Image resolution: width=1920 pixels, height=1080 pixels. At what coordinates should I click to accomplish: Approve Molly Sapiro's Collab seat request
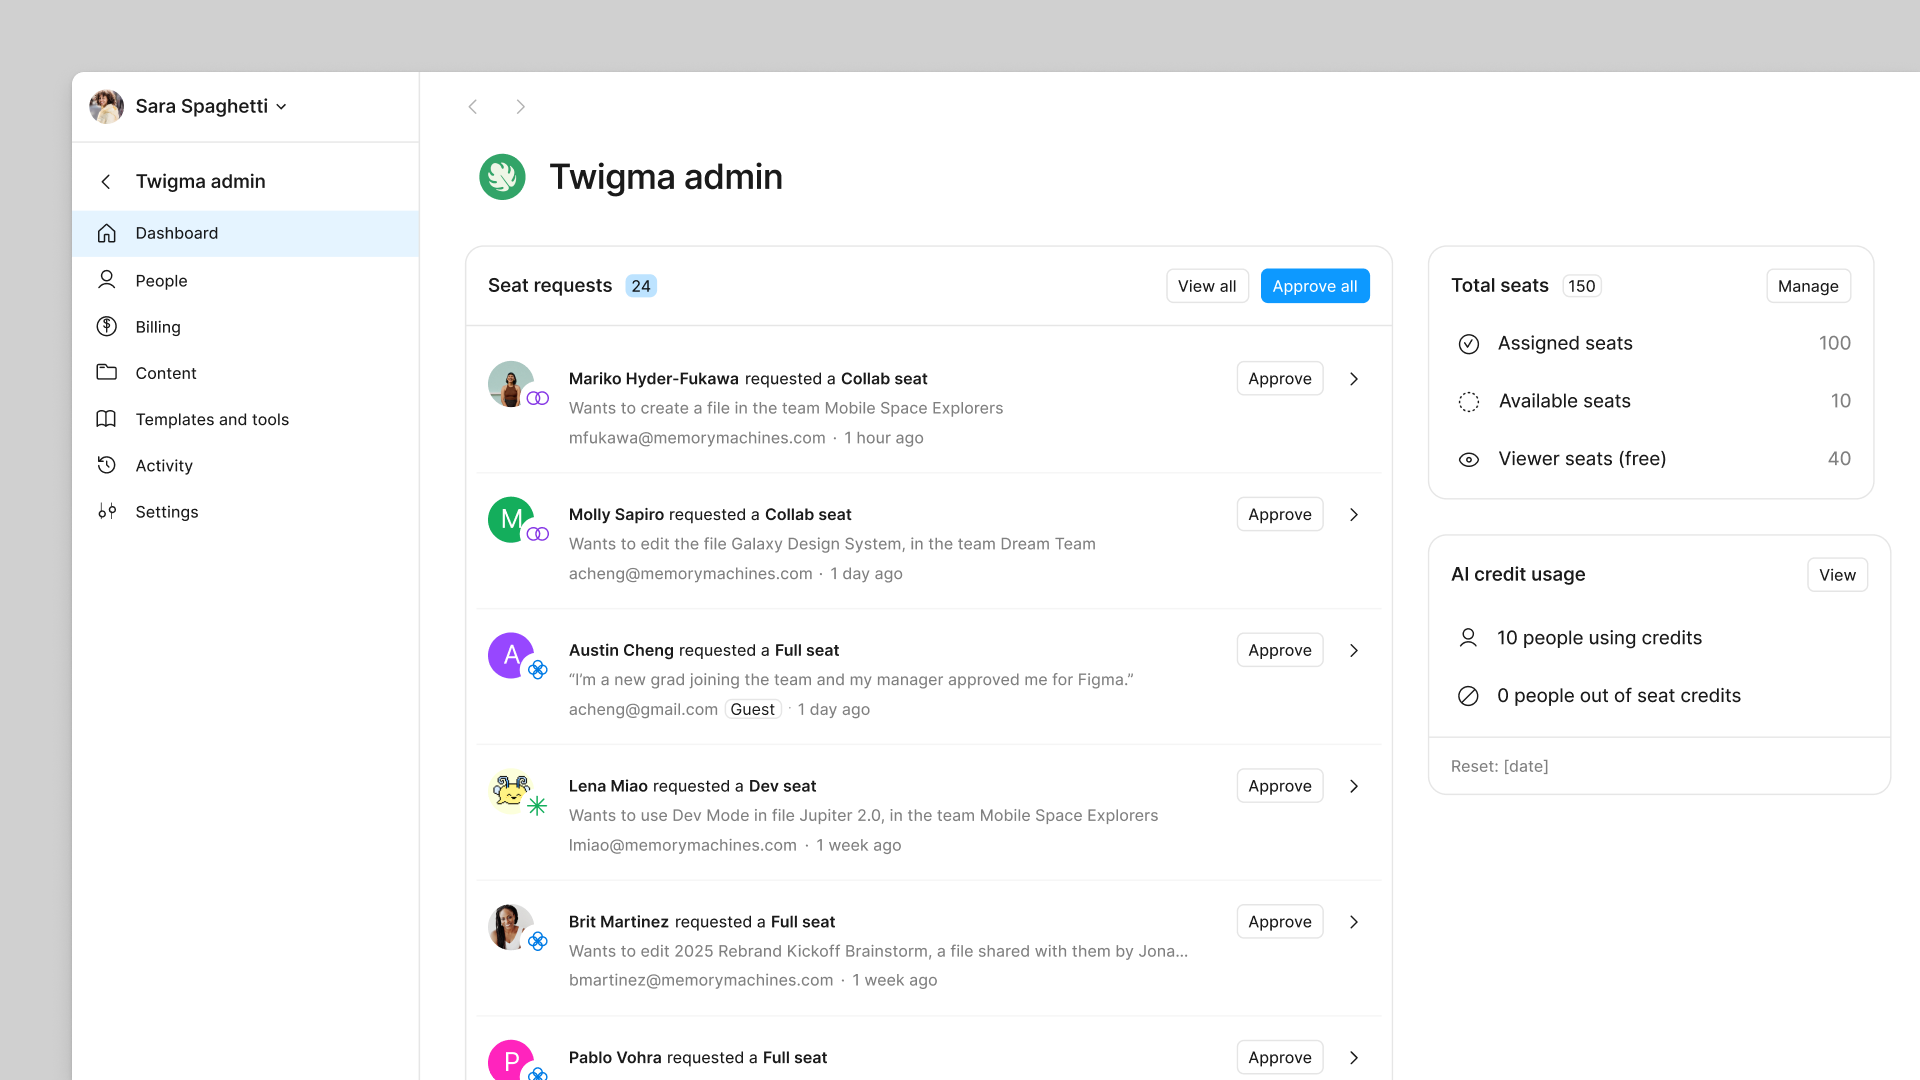point(1280,515)
